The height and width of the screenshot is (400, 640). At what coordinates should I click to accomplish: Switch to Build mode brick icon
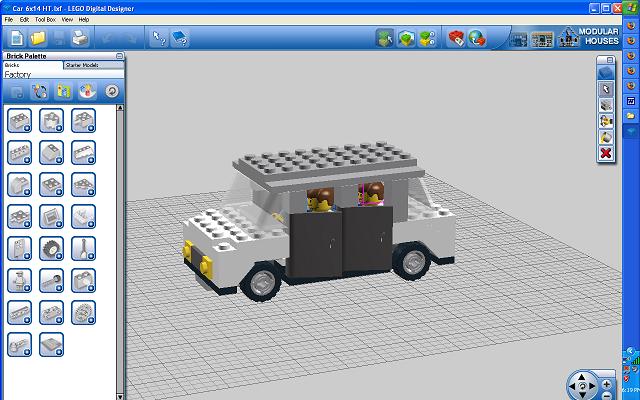point(384,38)
